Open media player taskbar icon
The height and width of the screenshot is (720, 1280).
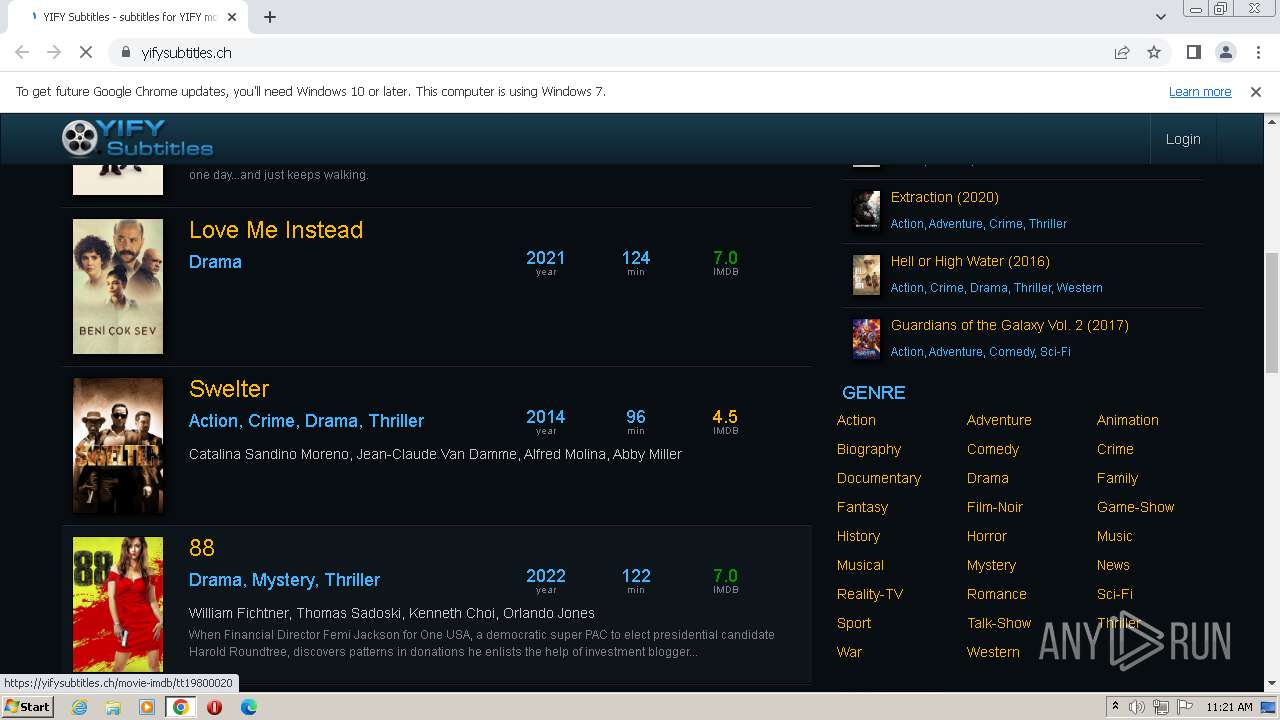click(x=147, y=707)
